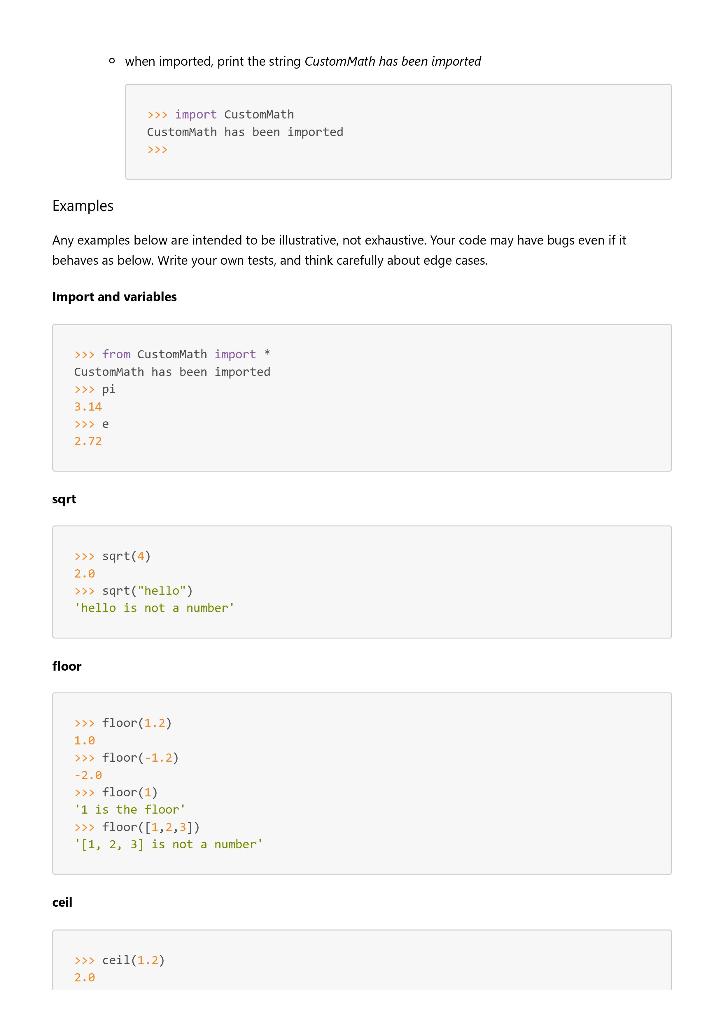
Task: Click the output '1 is the floor'
Action: [x=129, y=810]
